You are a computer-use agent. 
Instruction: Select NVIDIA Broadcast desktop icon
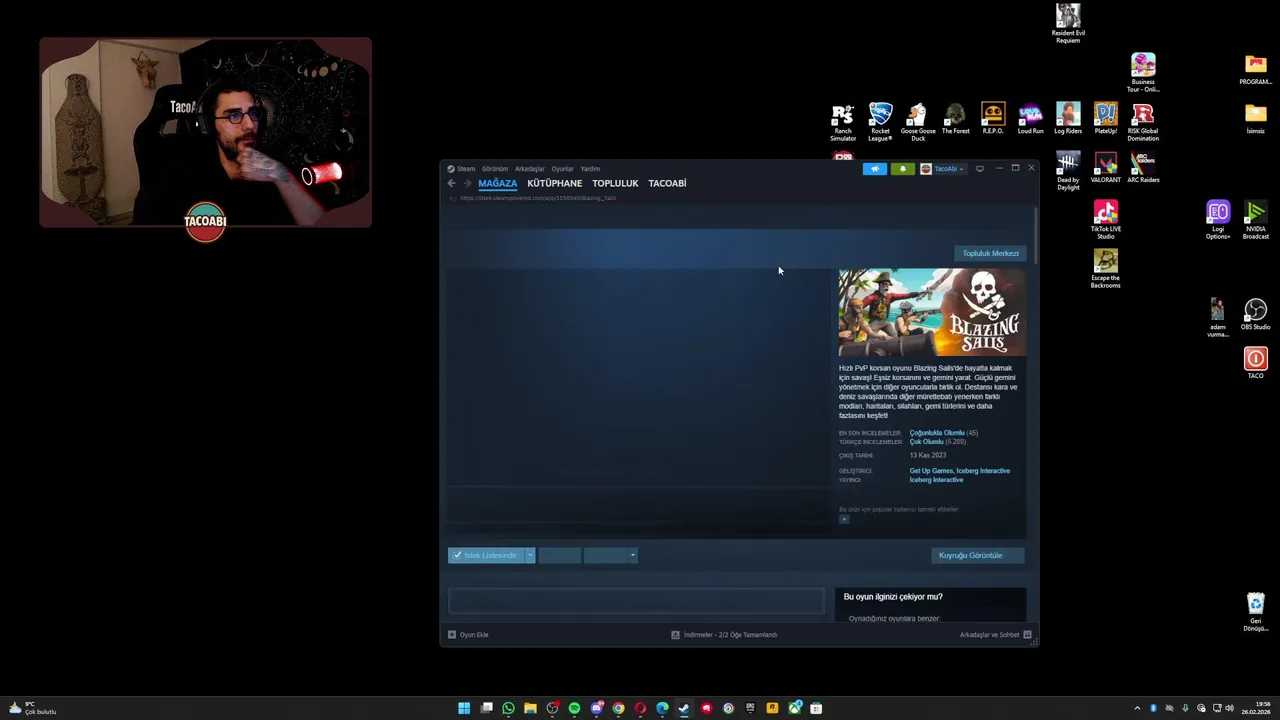coord(1256,220)
